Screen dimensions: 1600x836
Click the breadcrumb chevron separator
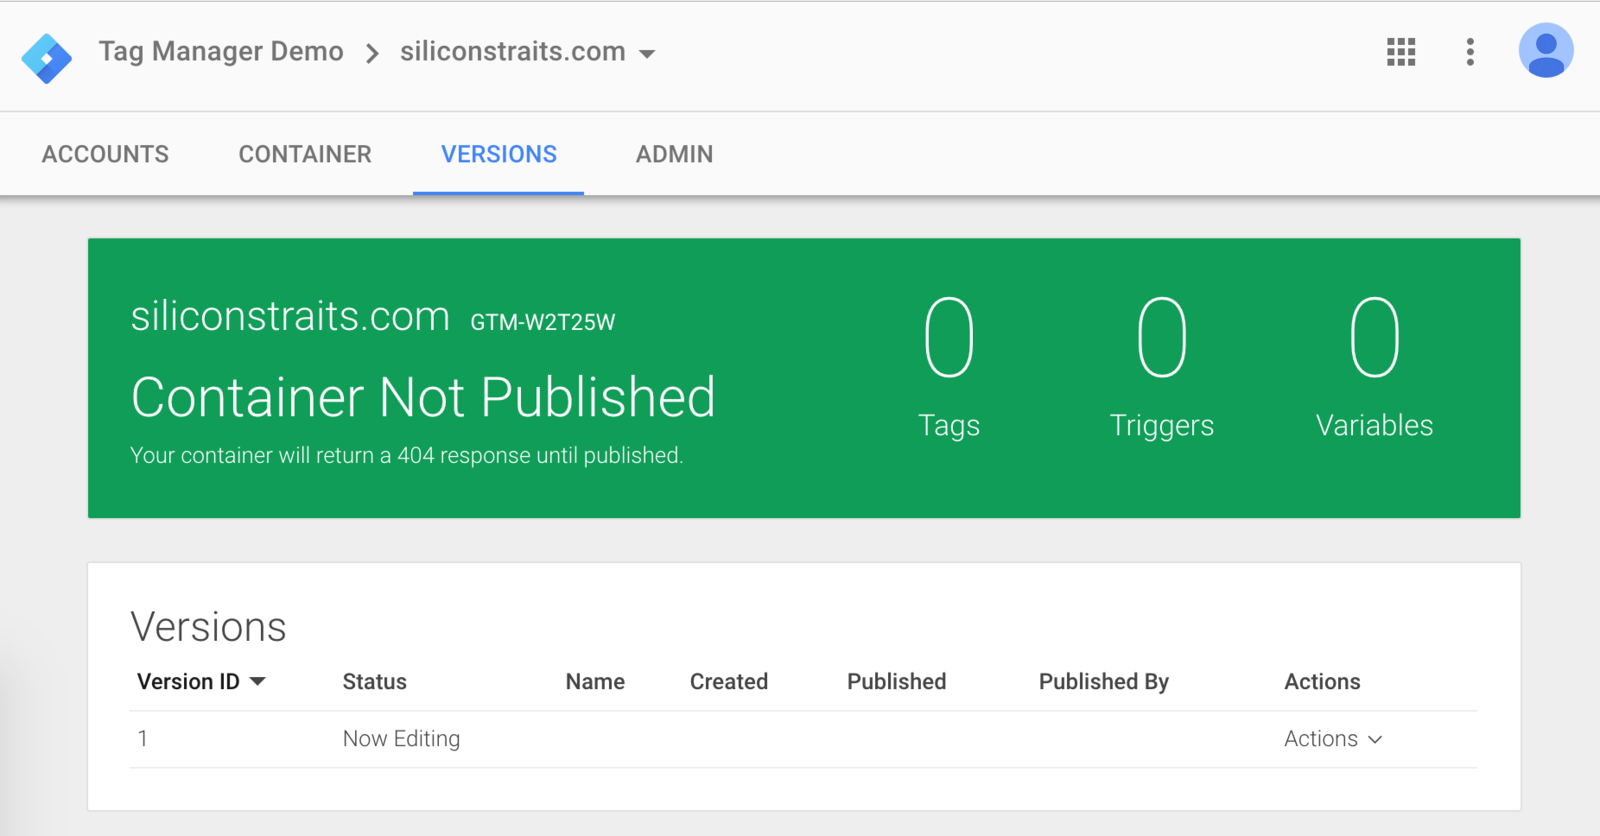(x=372, y=53)
